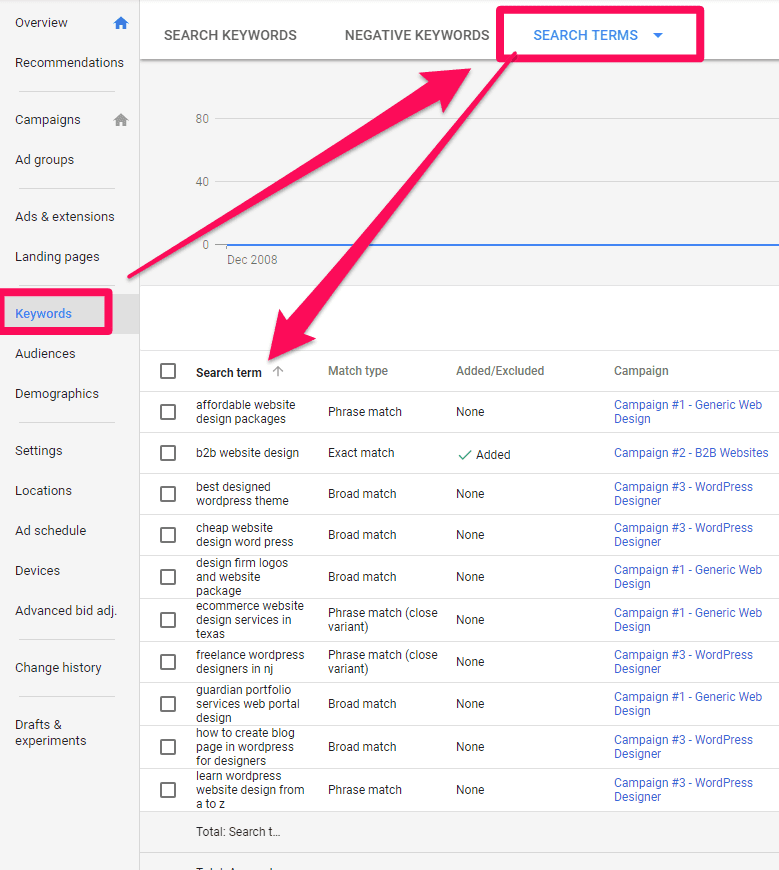This screenshot has height=870, width=779.
Task: Click the home icon beside Campaigns
Action: [x=121, y=120]
